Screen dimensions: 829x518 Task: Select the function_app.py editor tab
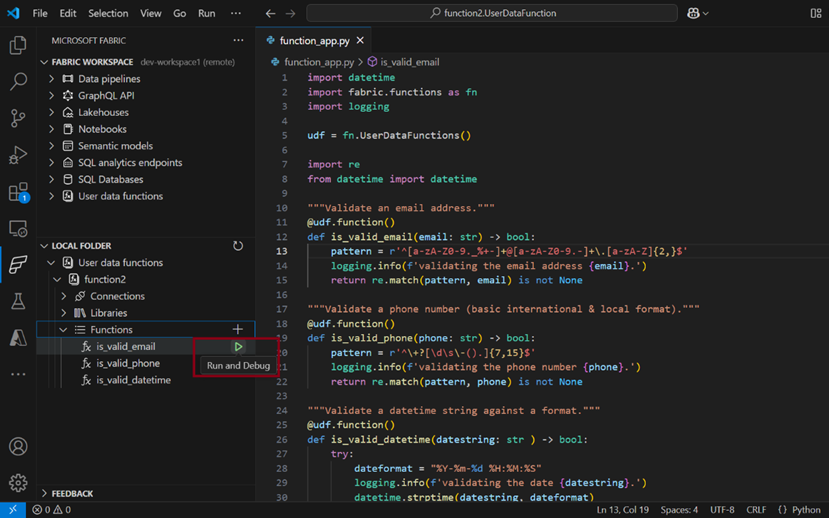tap(315, 41)
